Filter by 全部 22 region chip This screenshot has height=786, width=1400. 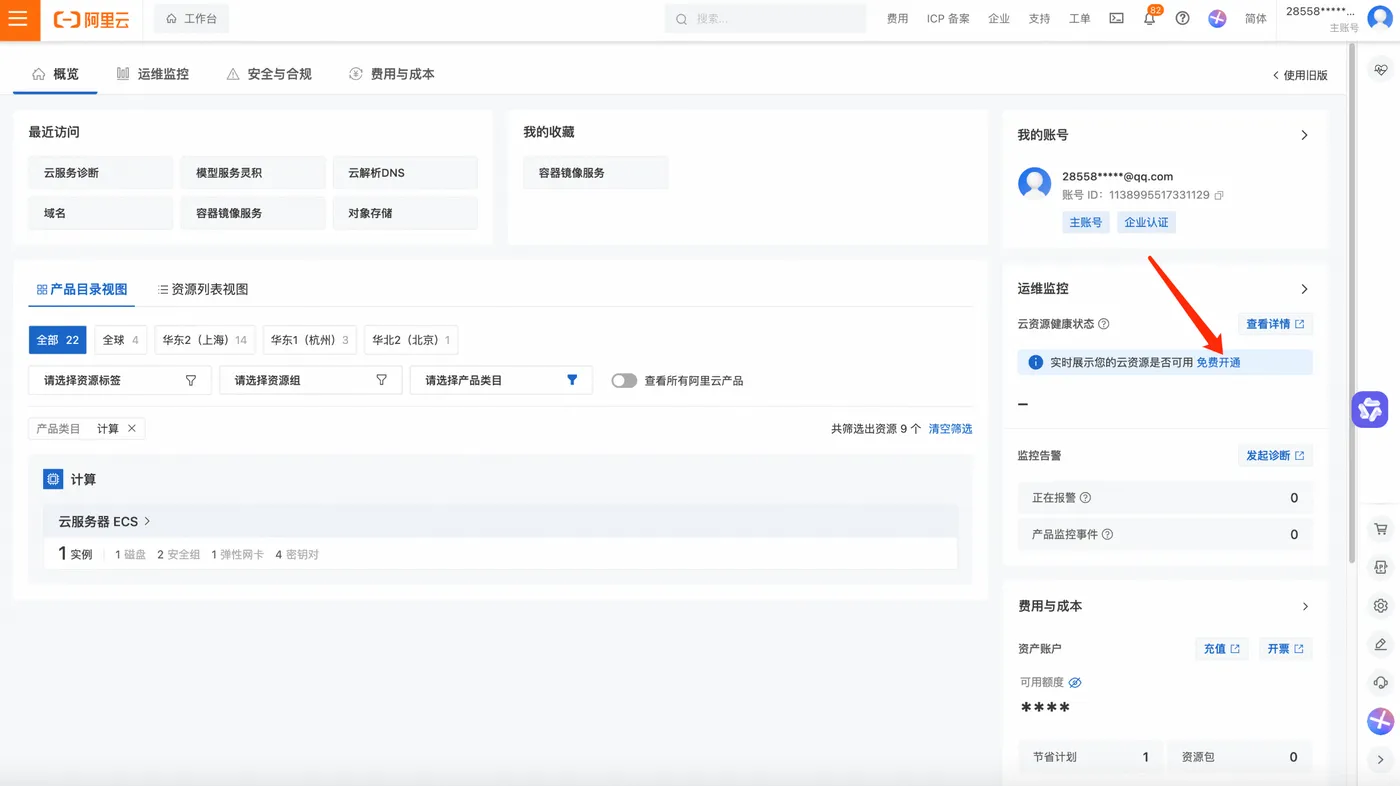pos(58,340)
